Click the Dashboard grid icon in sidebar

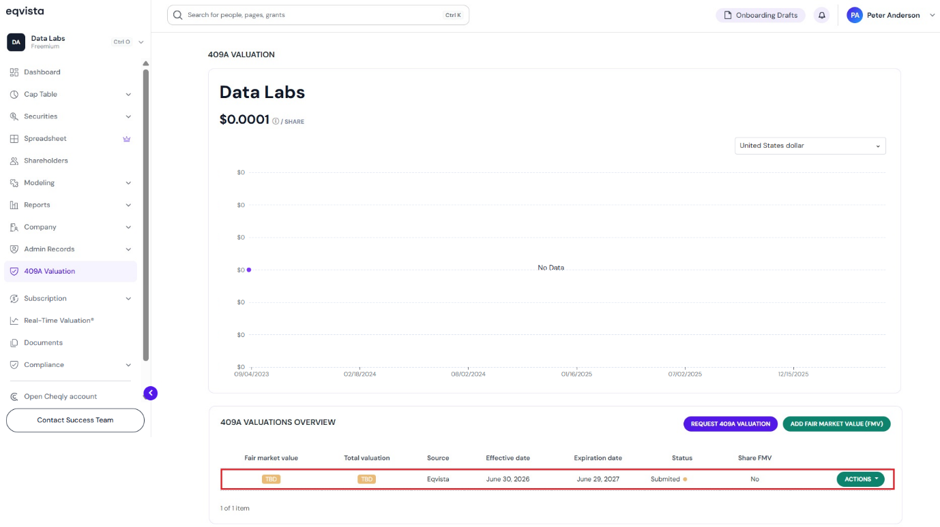pos(14,72)
